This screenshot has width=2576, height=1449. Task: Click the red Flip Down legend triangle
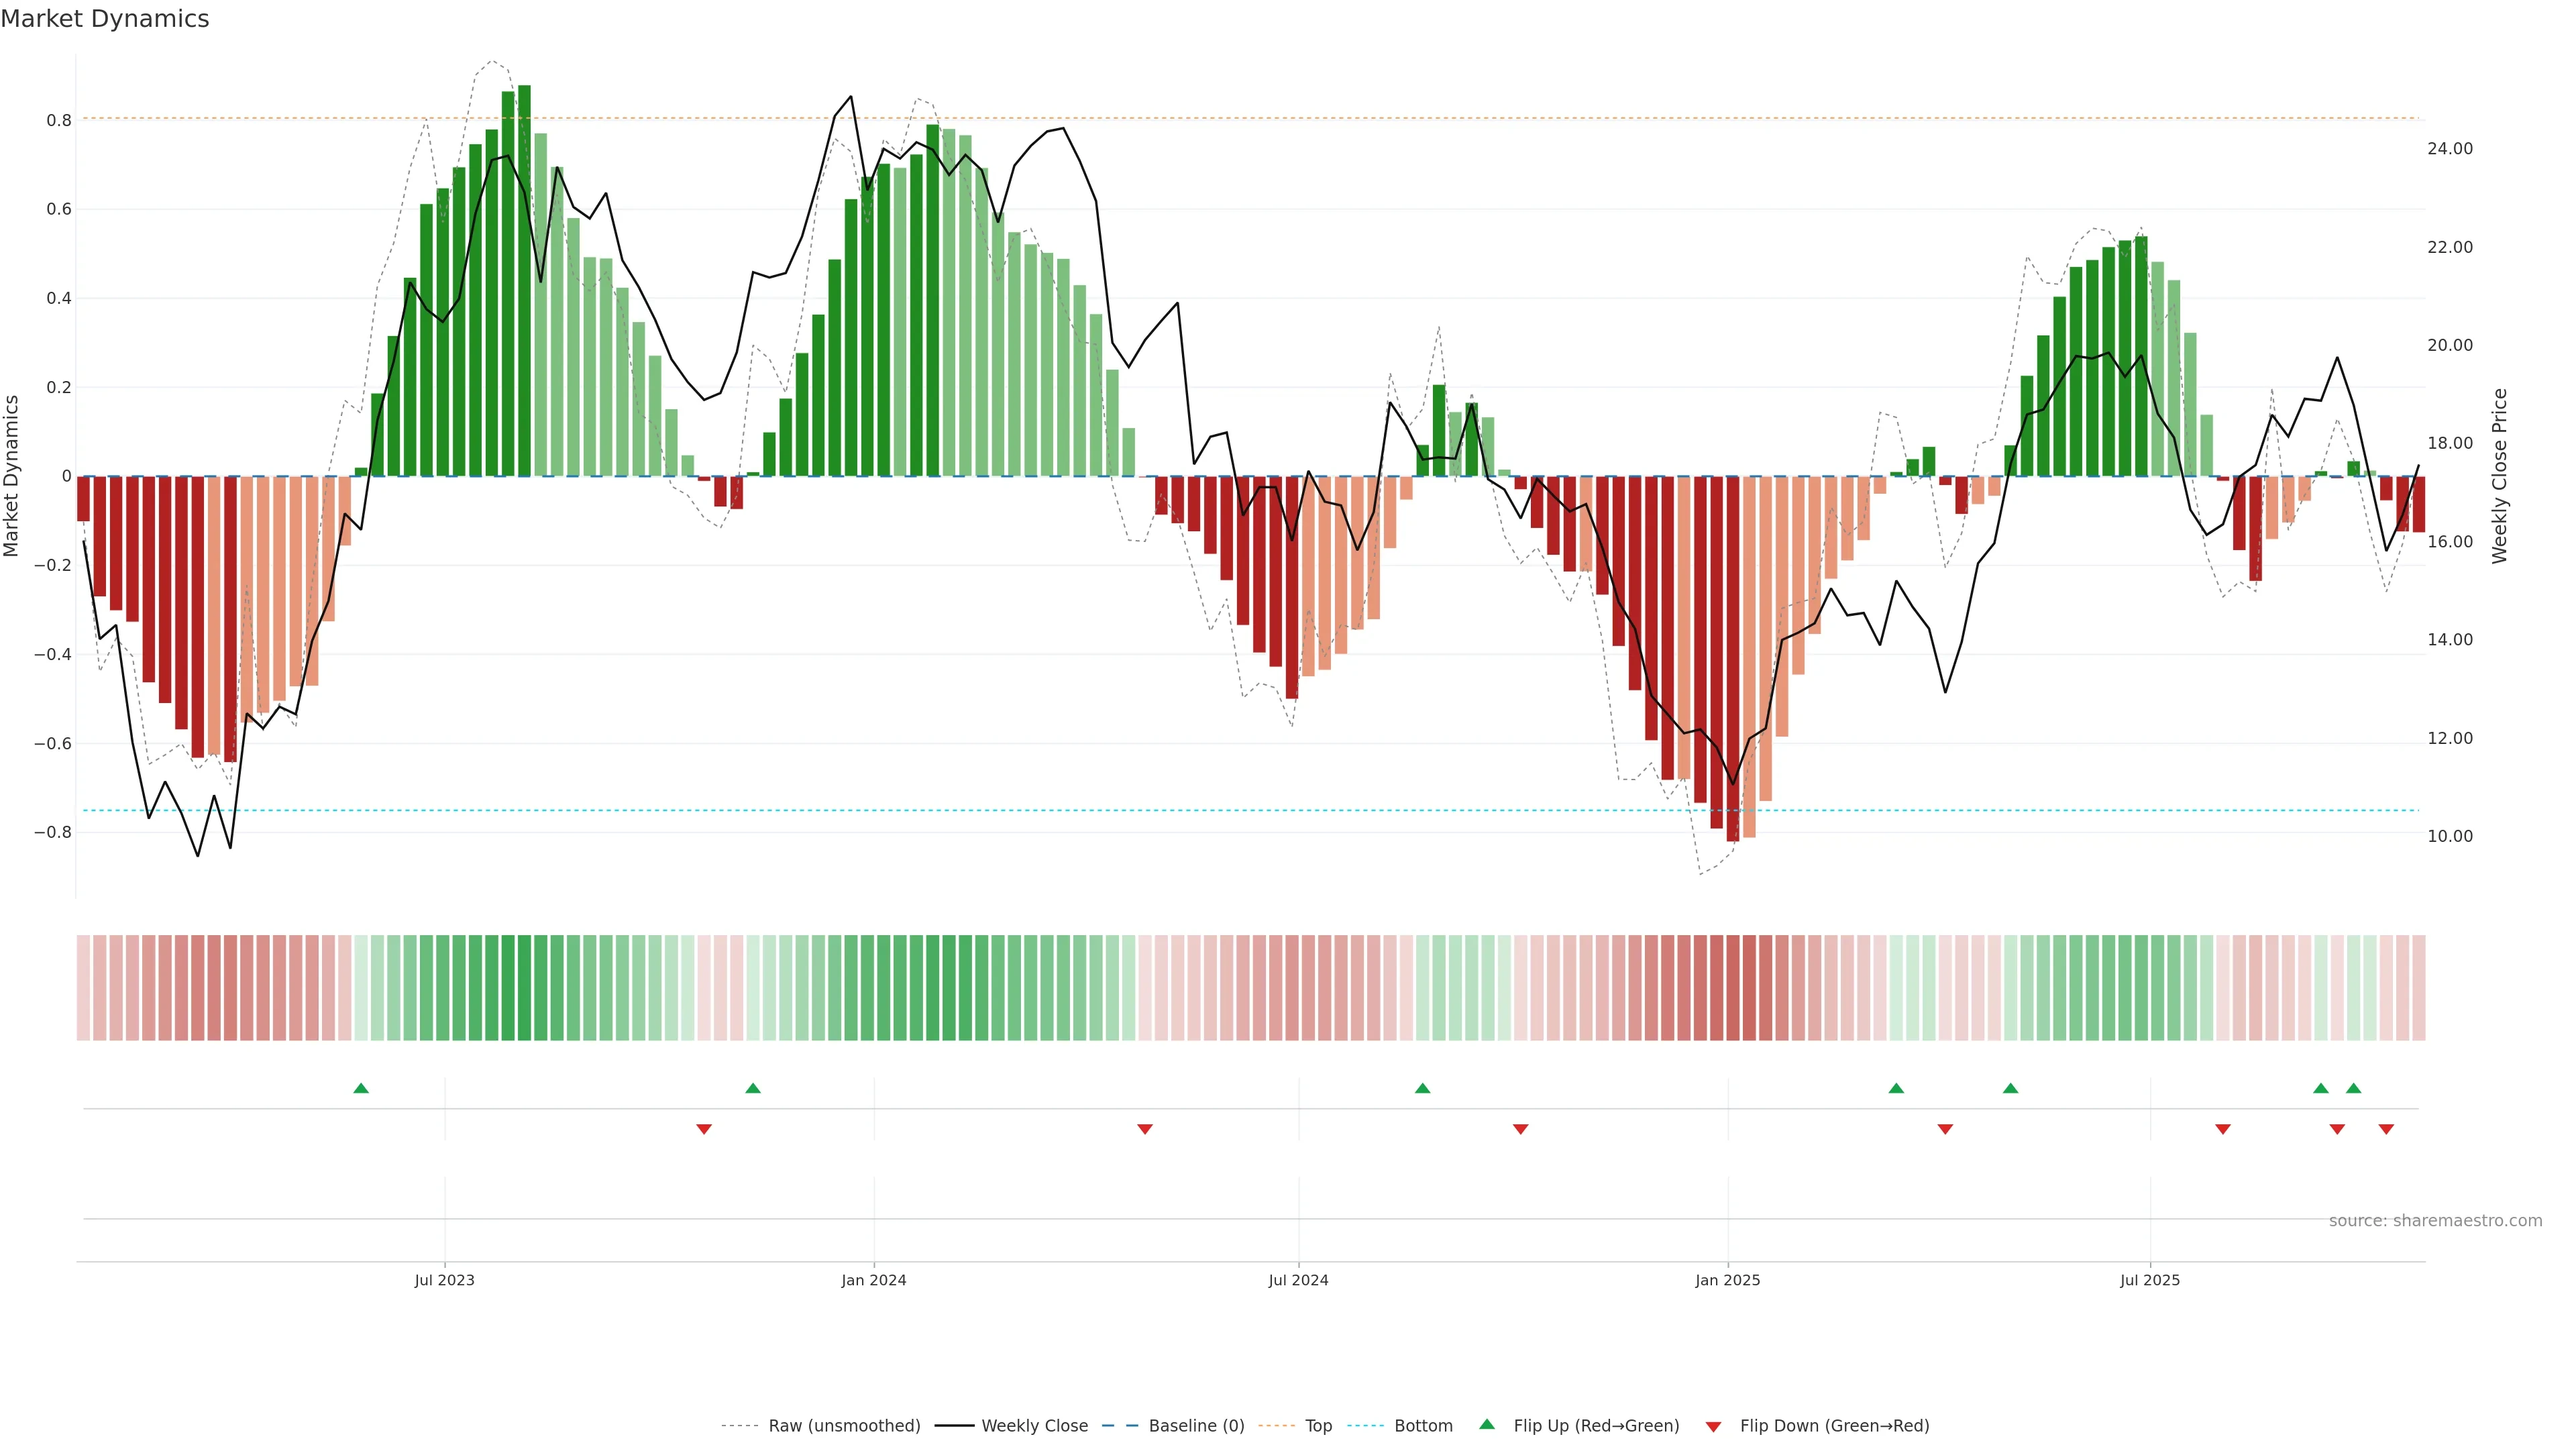[1713, 1426]
